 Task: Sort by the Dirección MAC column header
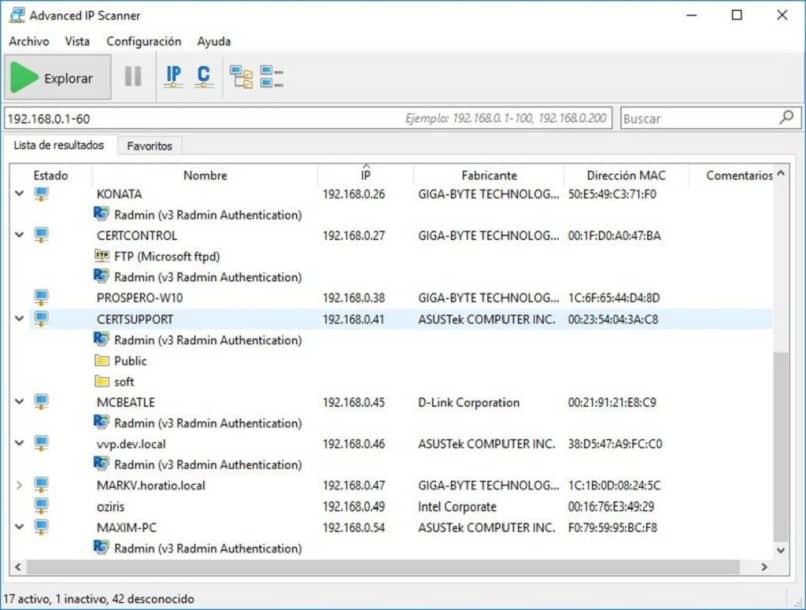626,175
